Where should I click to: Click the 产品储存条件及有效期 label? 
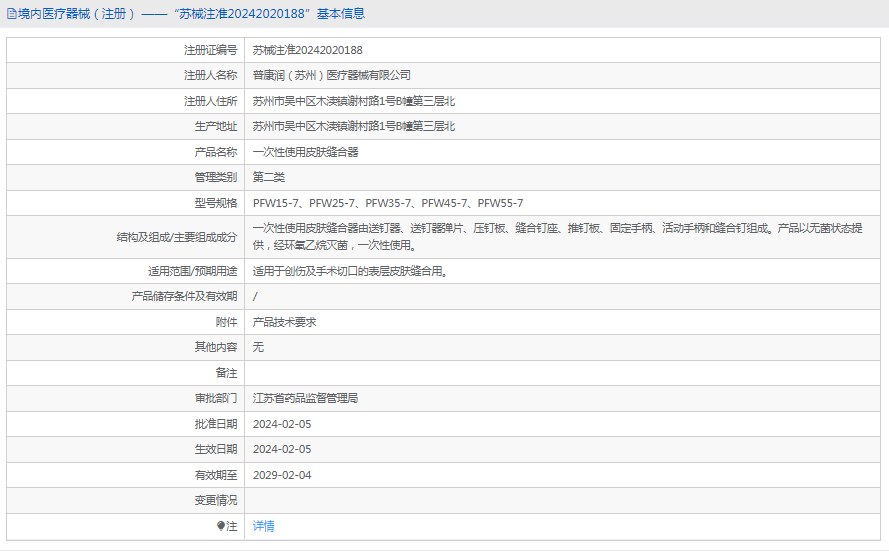pos(184,296)
